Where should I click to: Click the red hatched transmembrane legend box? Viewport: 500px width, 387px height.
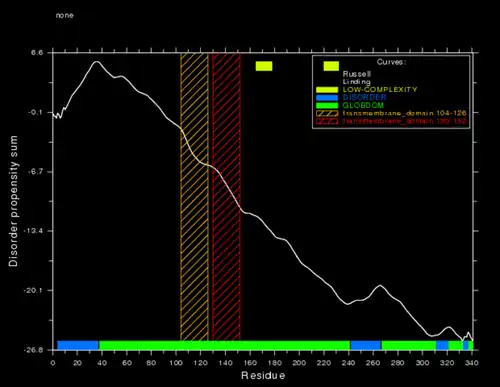[x=327, y=121]
